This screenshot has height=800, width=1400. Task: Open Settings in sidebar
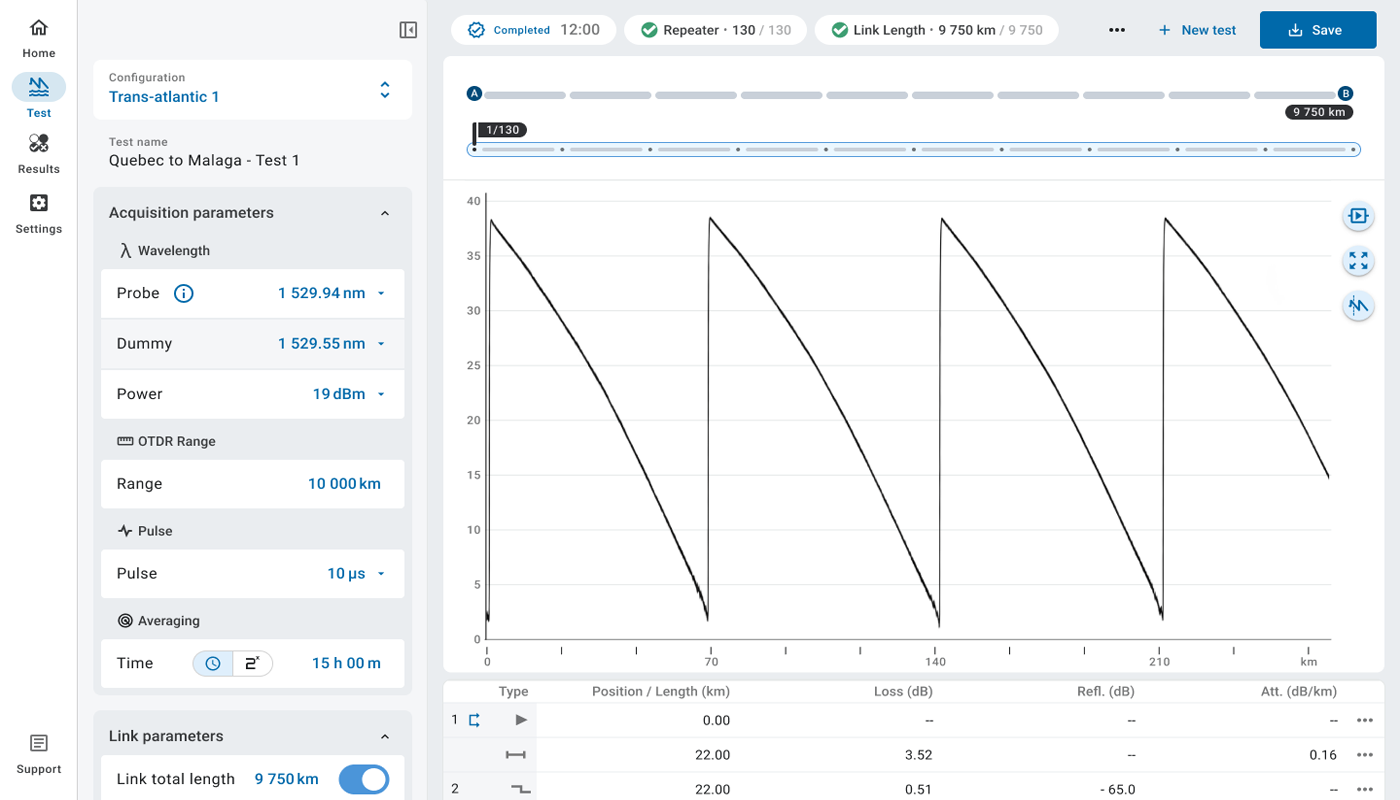(39, 214)
